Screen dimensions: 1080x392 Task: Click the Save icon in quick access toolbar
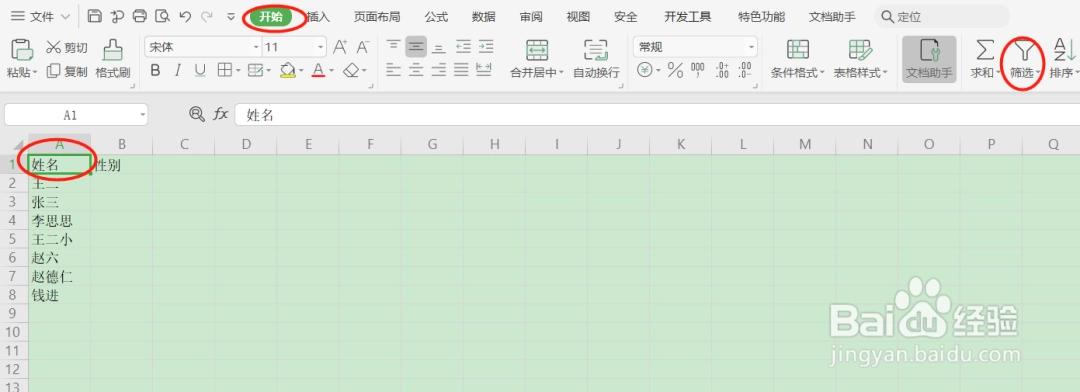pos(95,16)
